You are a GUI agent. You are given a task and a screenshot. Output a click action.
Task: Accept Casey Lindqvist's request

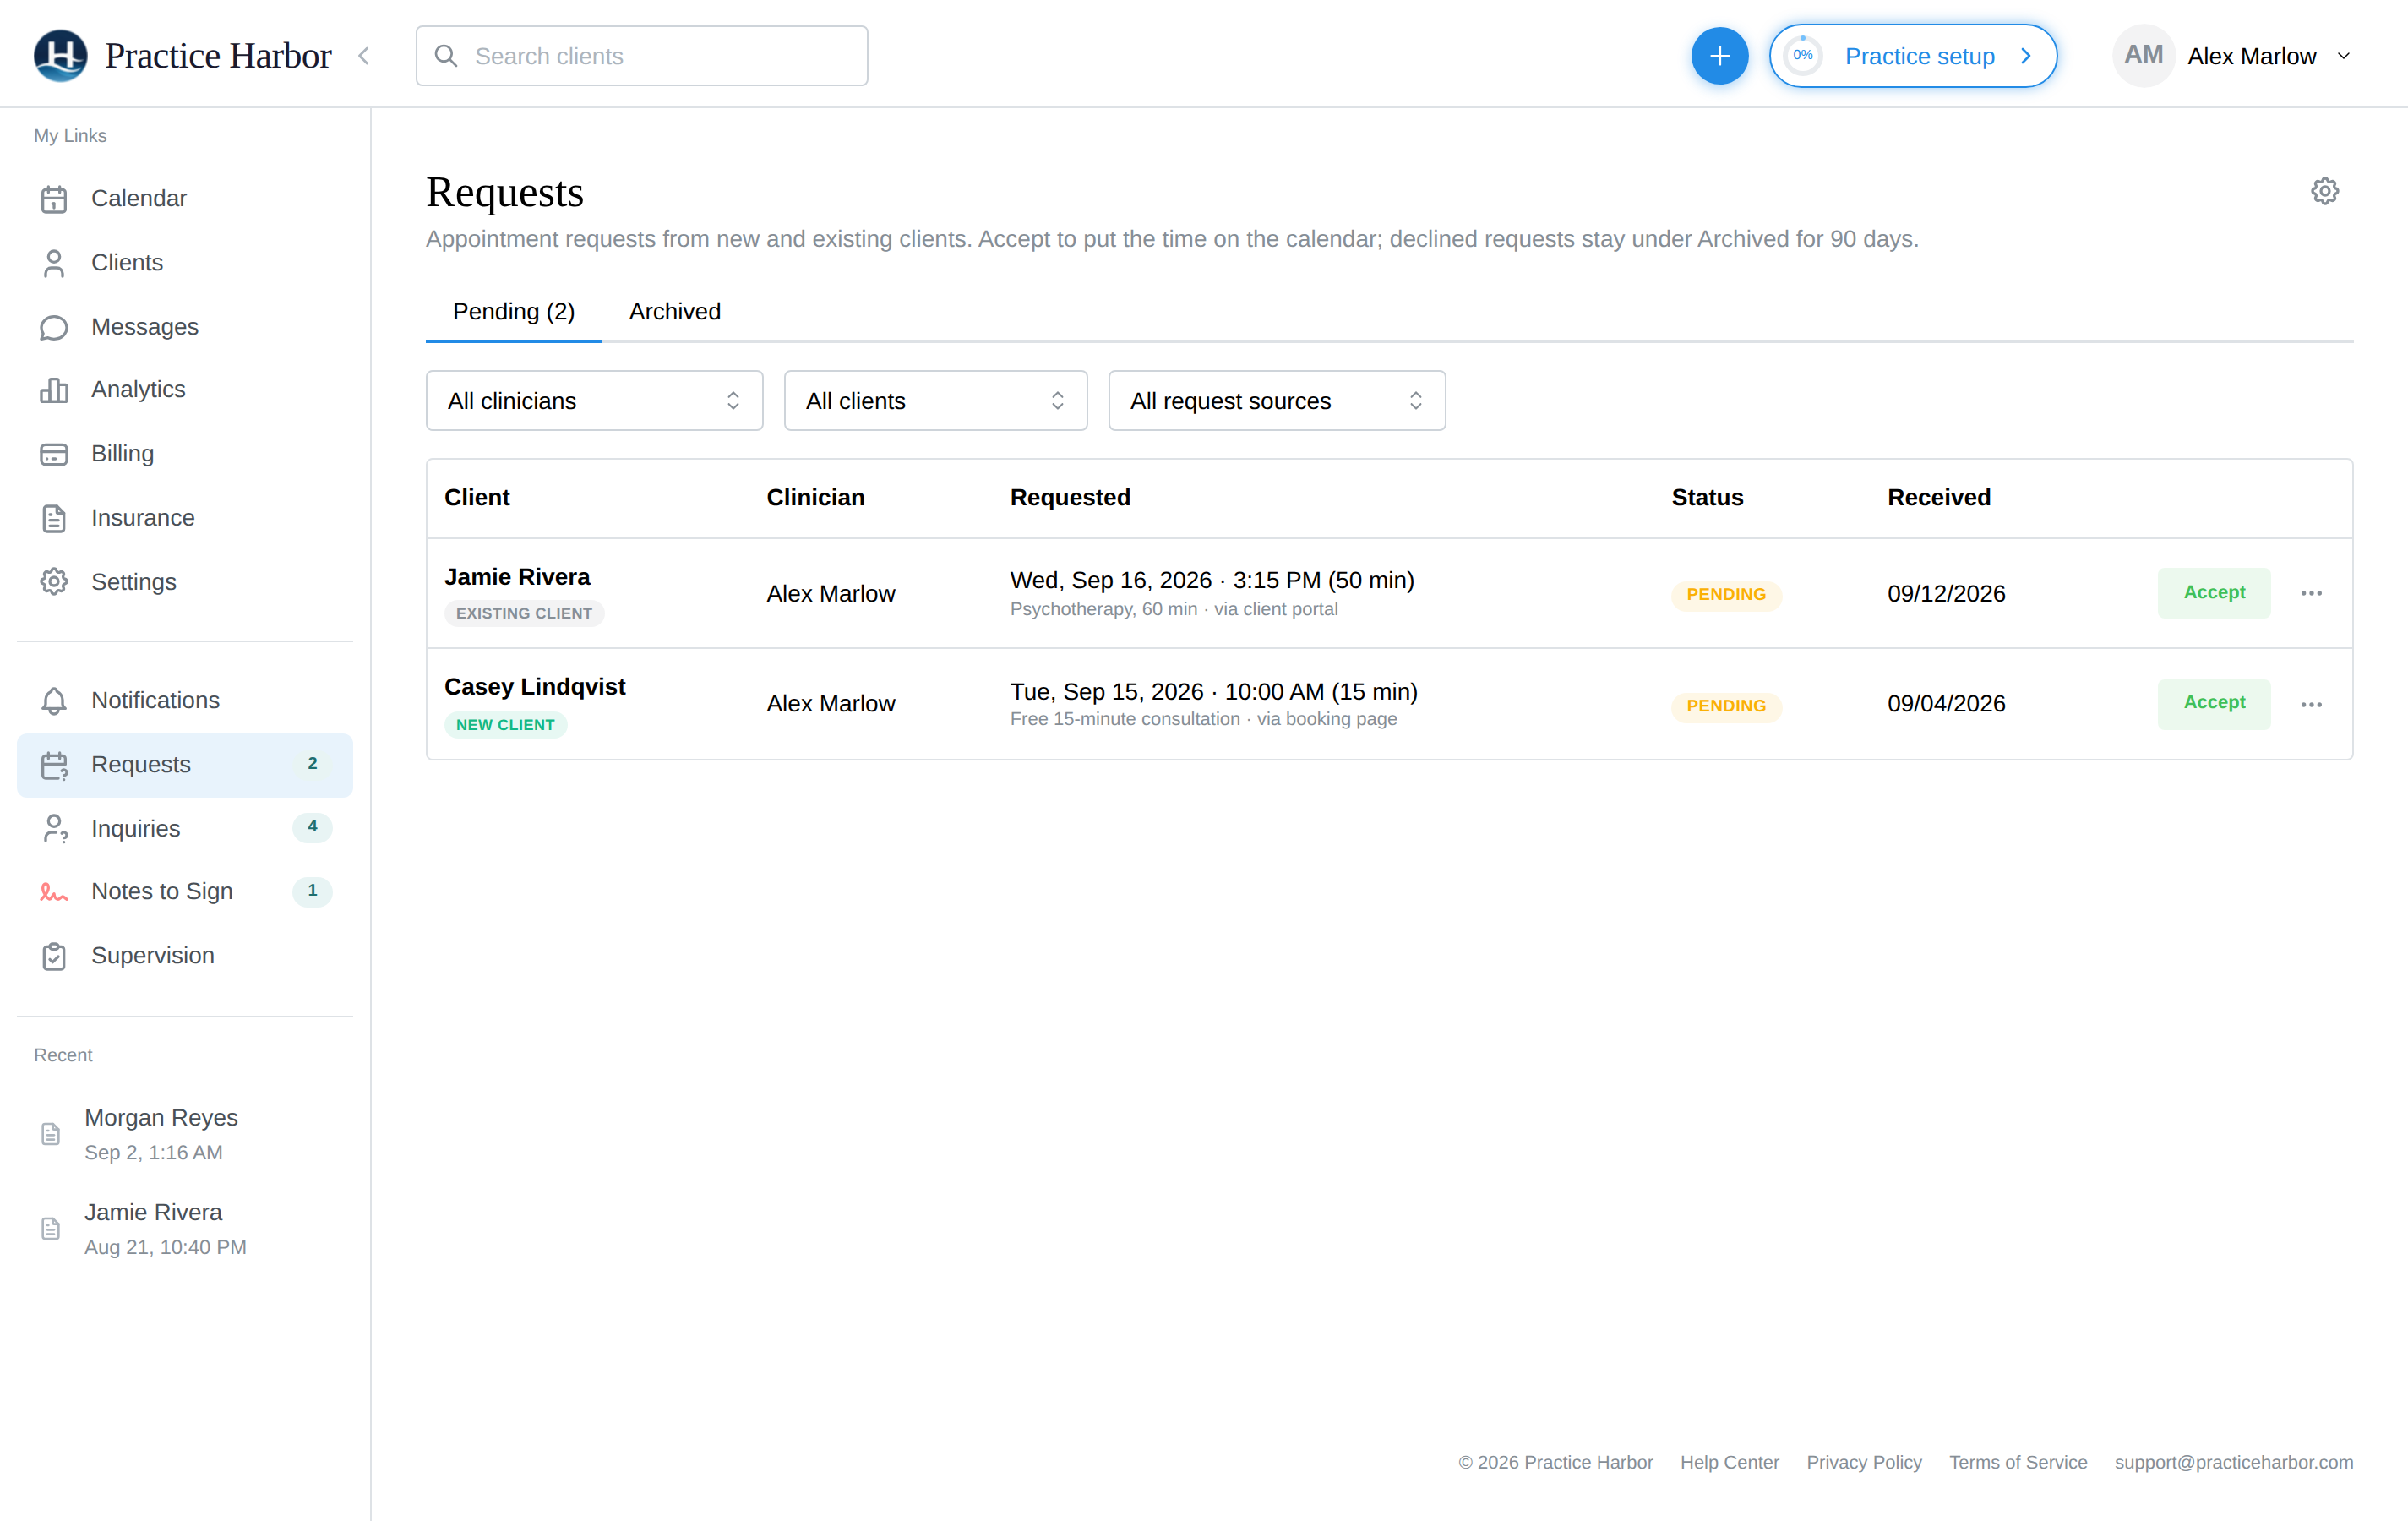click(x=2213, y=703)
